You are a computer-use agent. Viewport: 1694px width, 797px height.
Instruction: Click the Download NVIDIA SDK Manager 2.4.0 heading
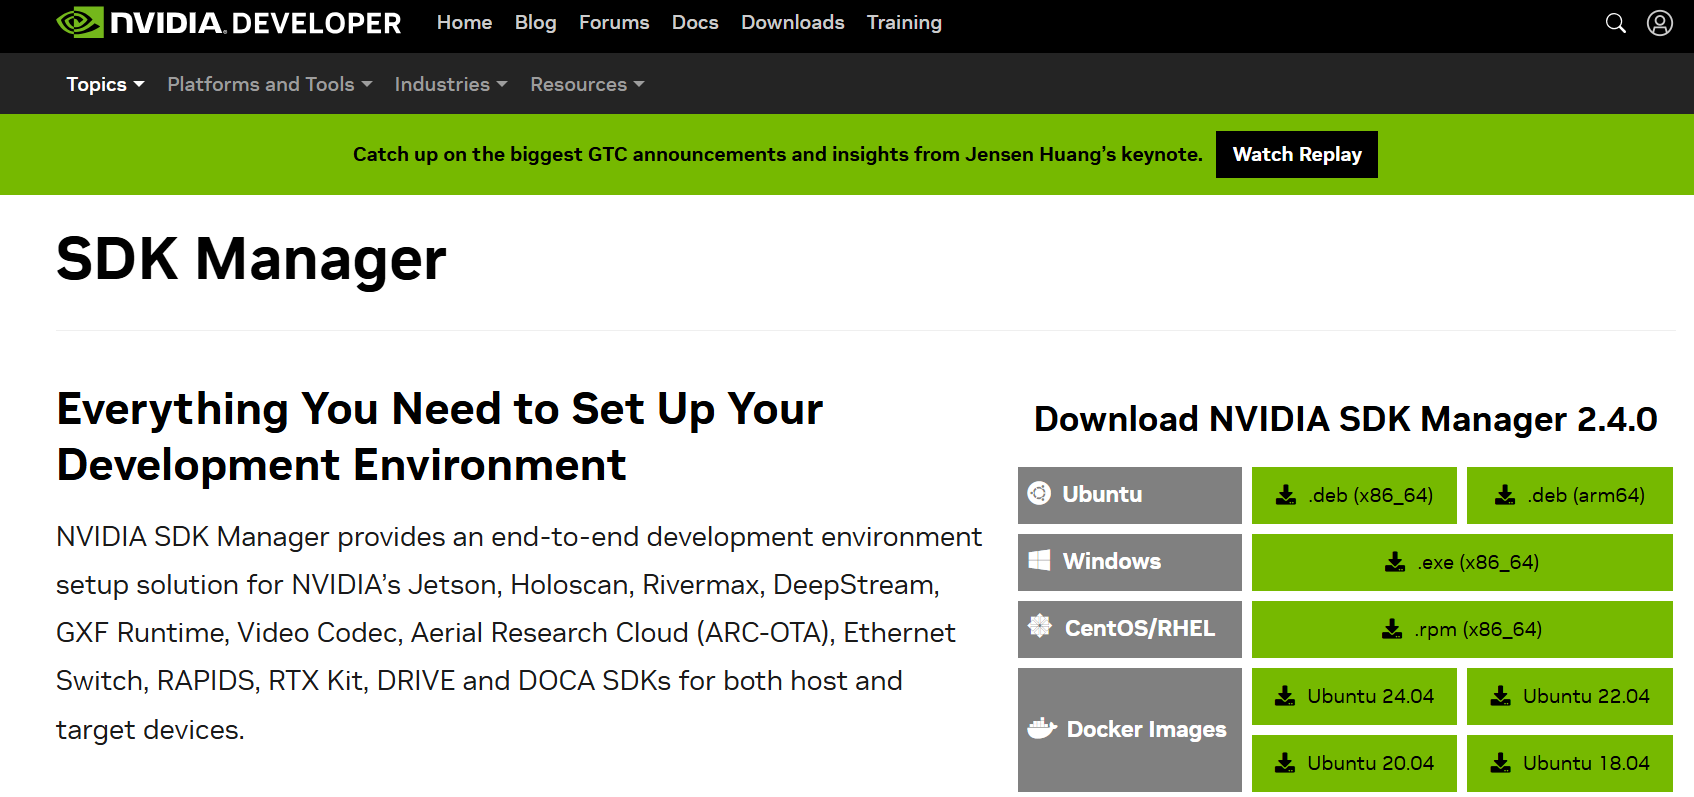[1345, 419]
